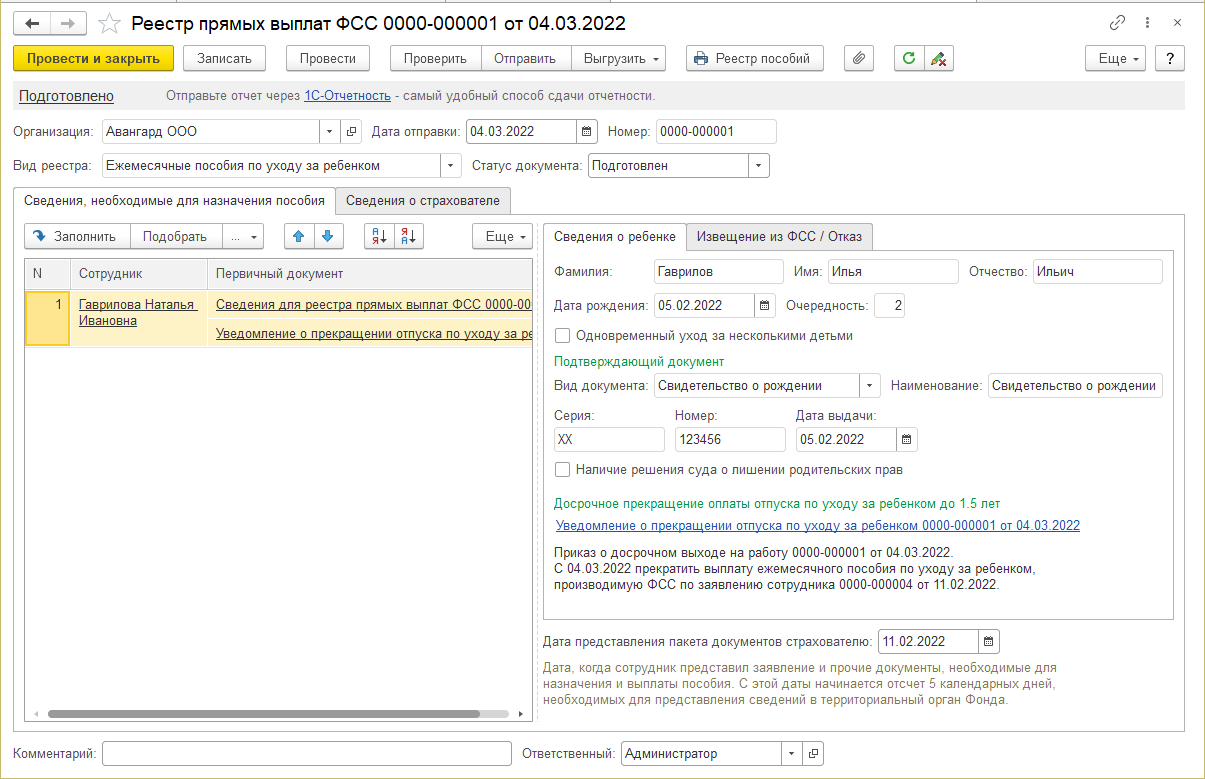Click the favorite star icon beside title

[112, 23]
